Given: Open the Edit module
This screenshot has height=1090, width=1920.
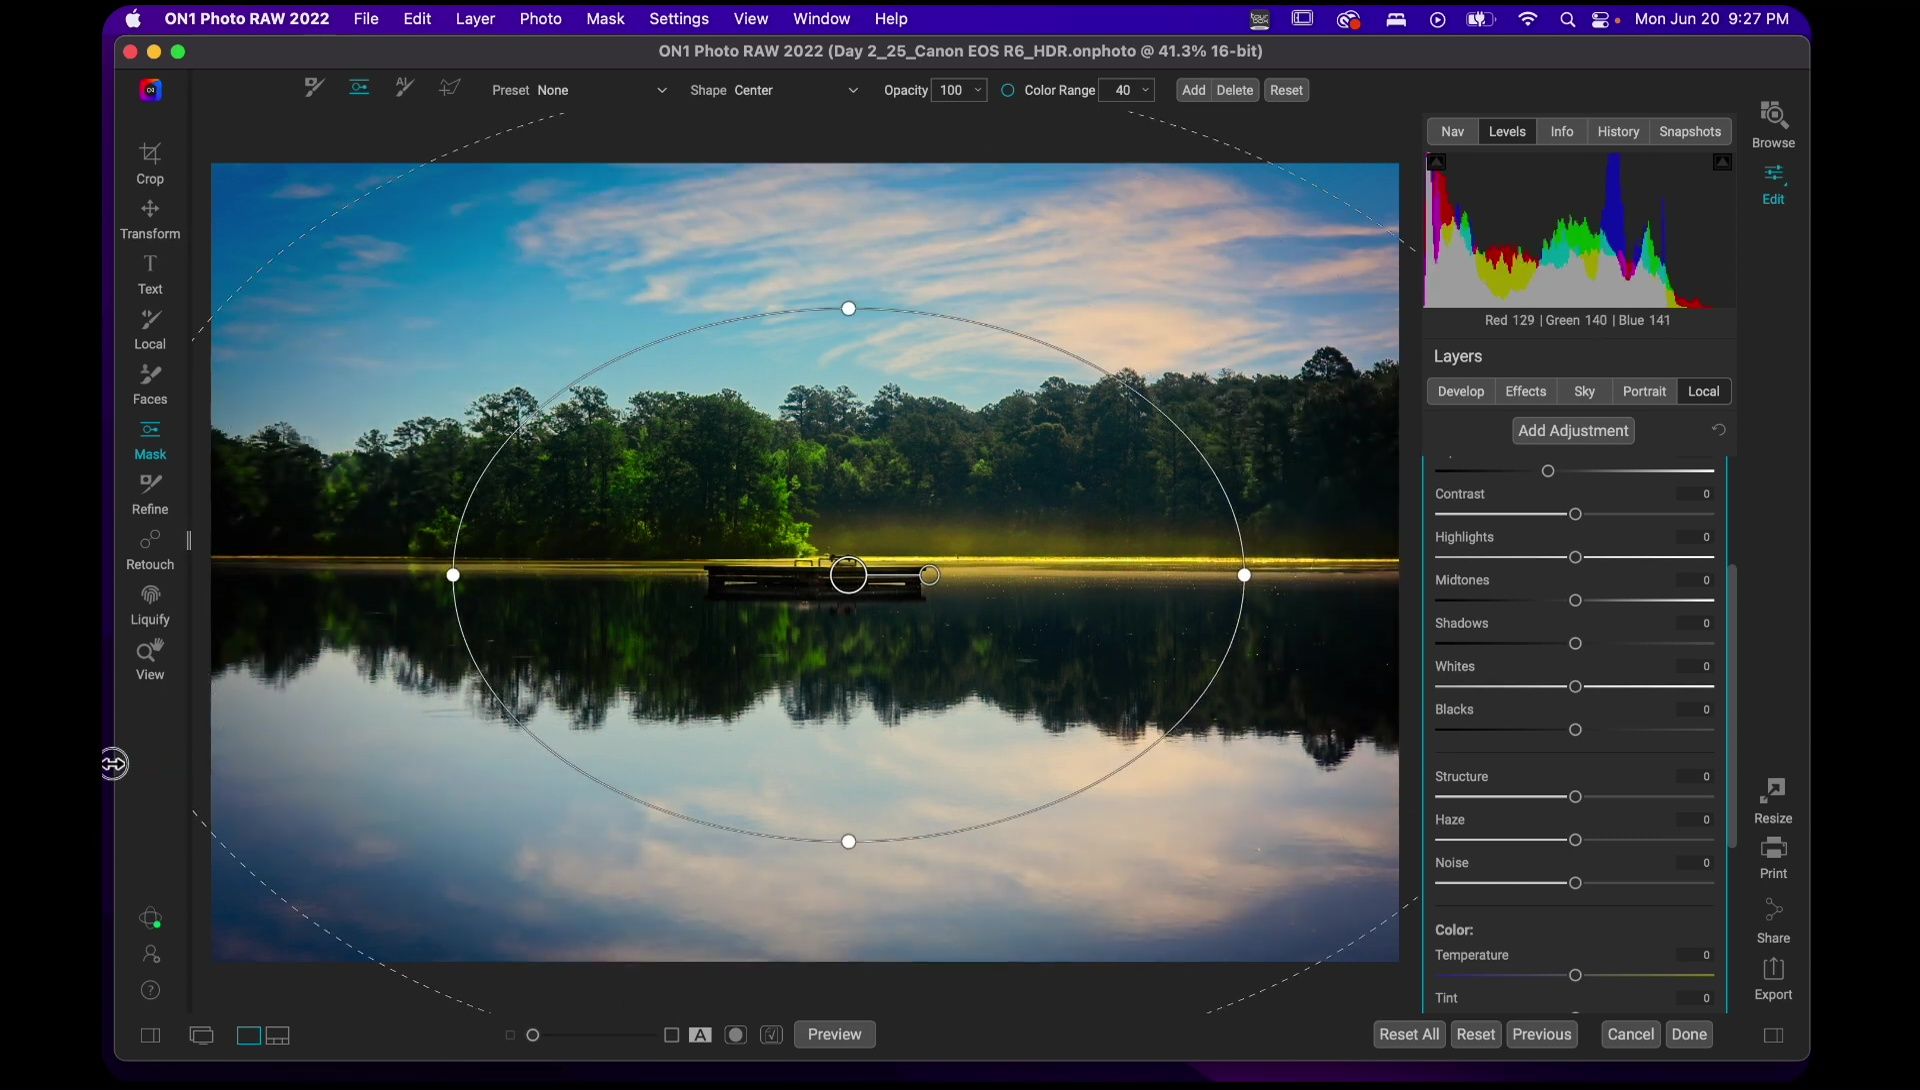Looking at the screenshot, I should click(x=1773, y=185).
